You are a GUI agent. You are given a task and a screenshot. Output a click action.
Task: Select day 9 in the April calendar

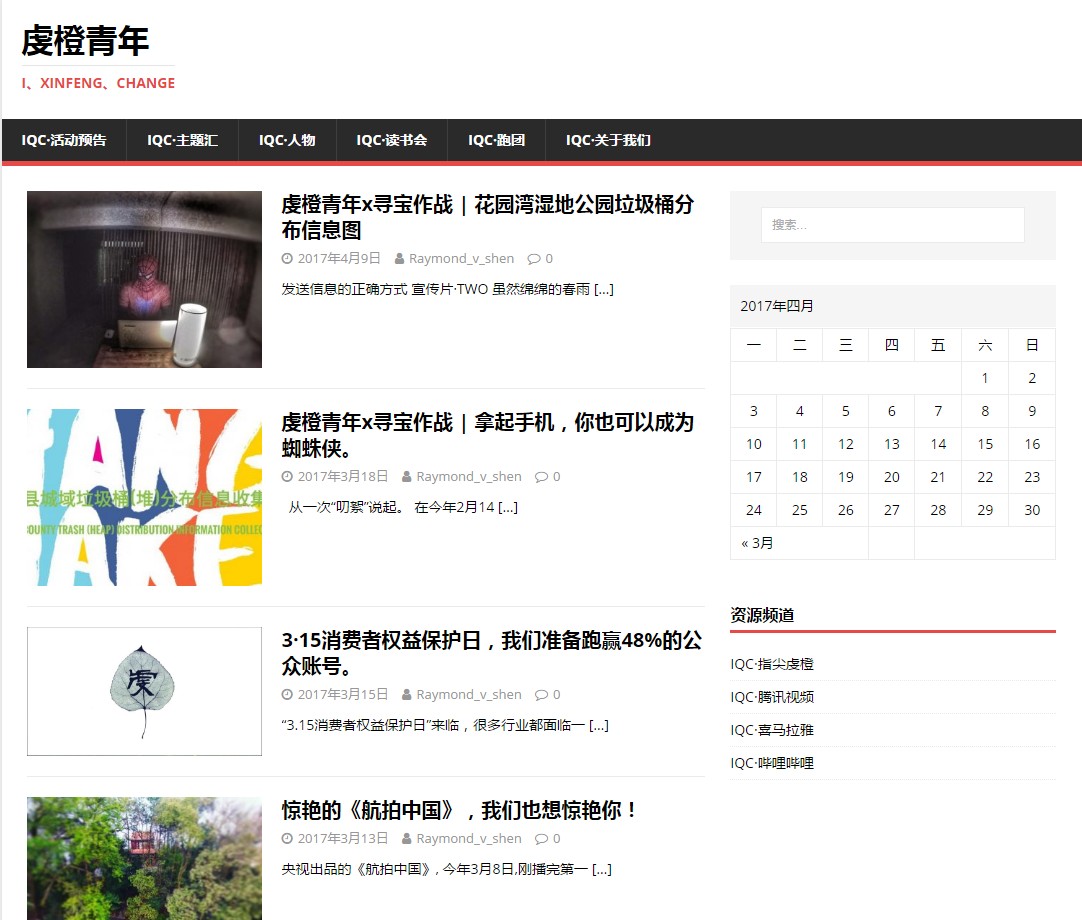tap(1032, 411)
